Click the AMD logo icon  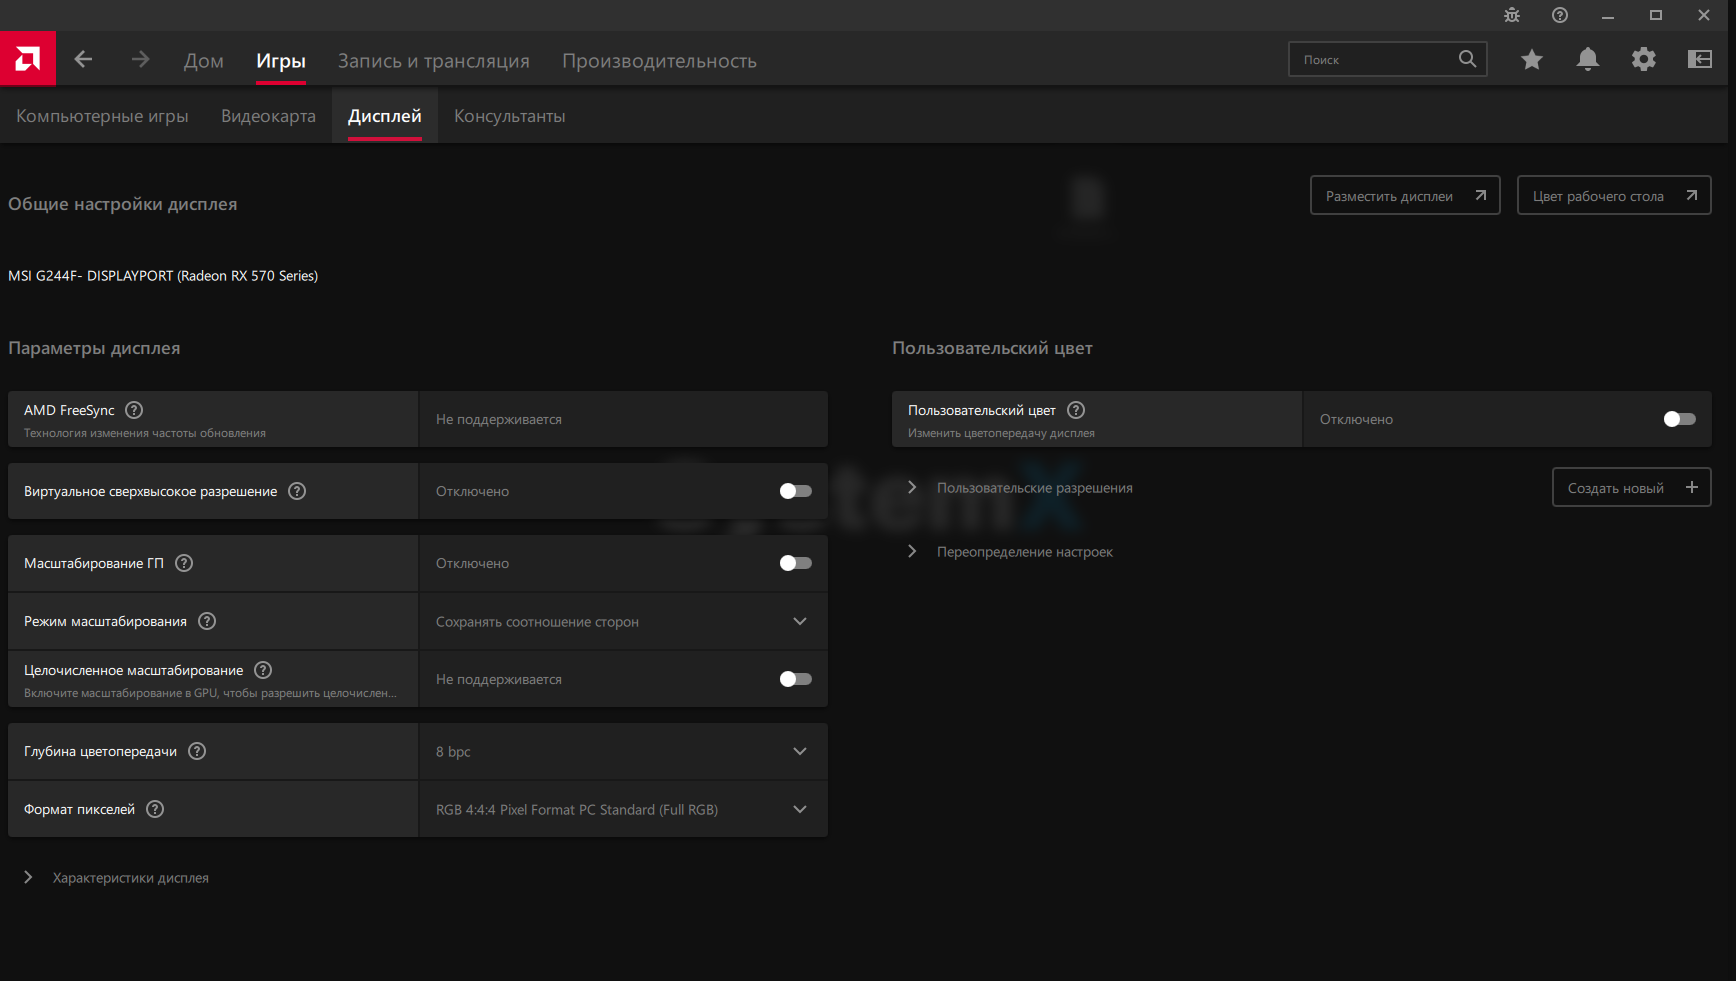click(x=28, y=59)
